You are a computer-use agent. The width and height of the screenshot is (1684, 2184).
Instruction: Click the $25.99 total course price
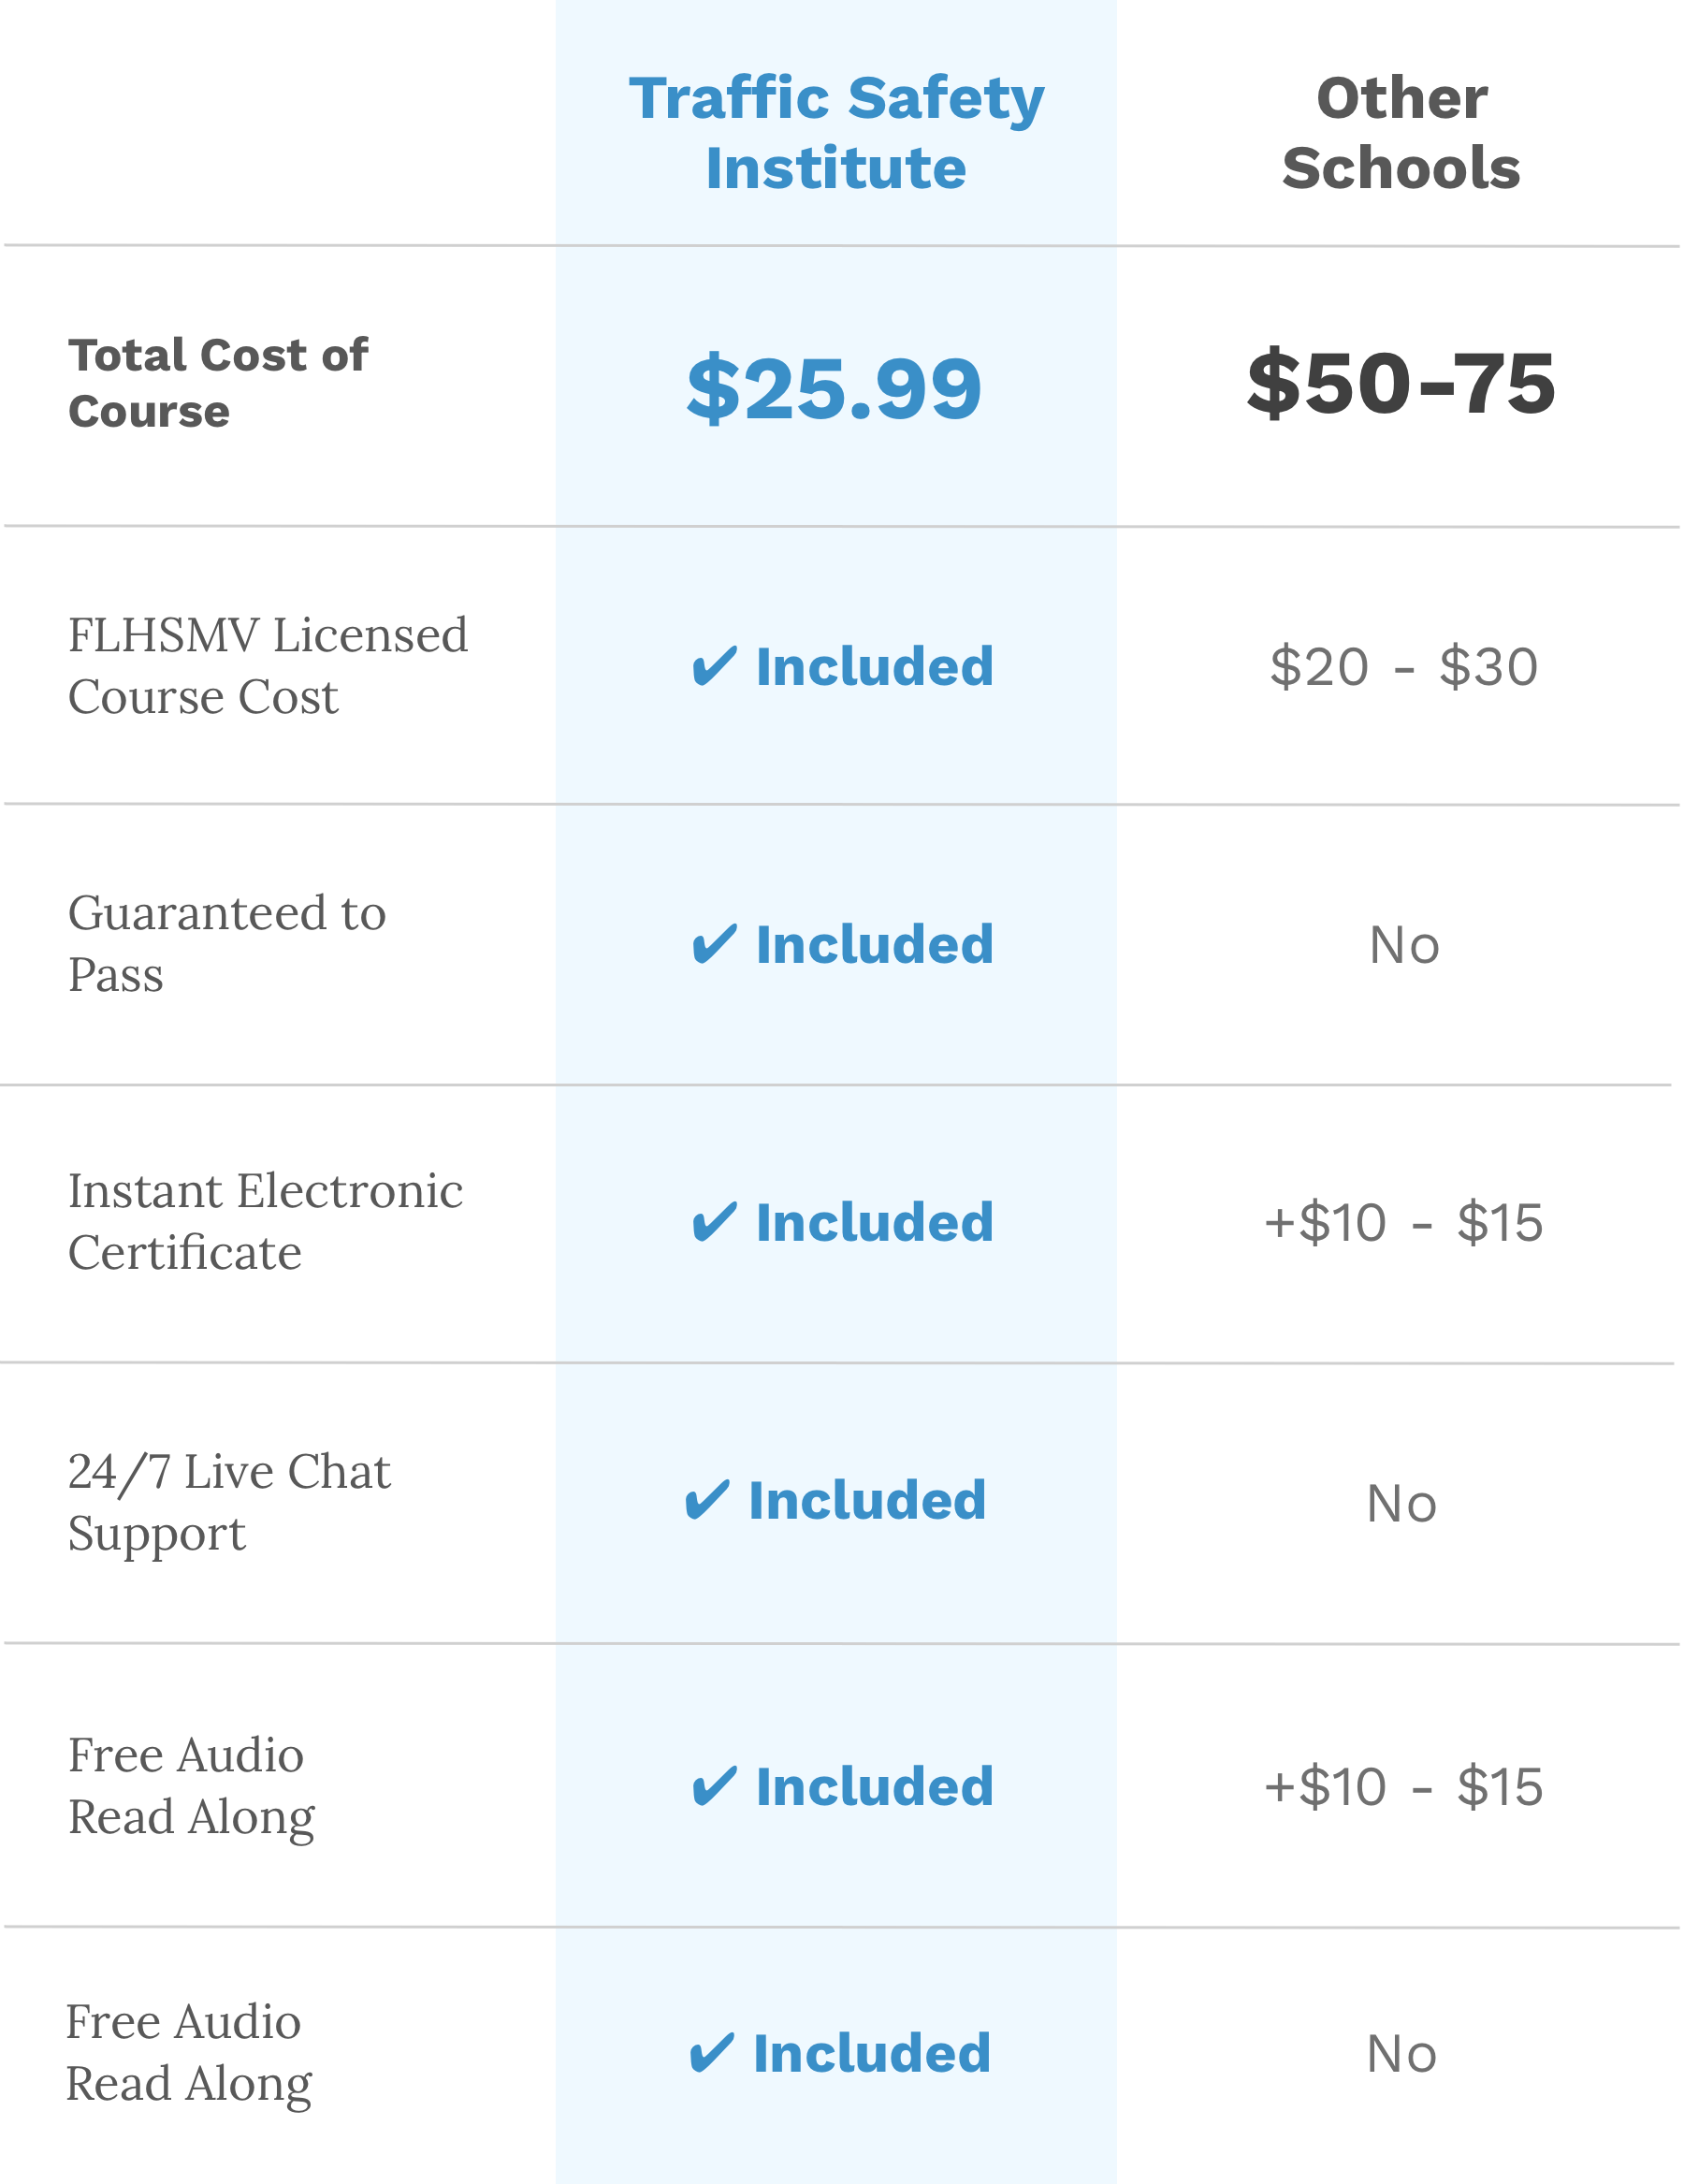tap(834, 388)
